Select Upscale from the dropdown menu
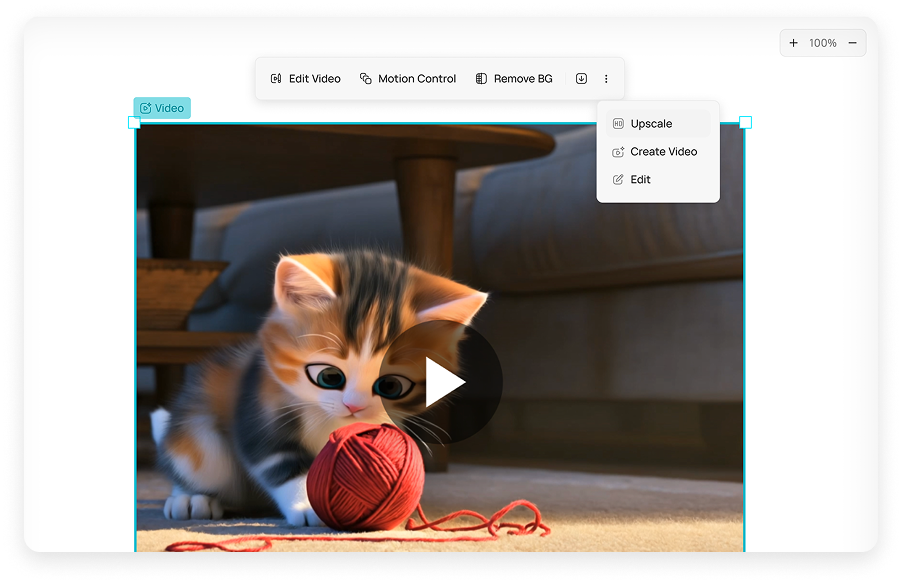 coord(651,124)
